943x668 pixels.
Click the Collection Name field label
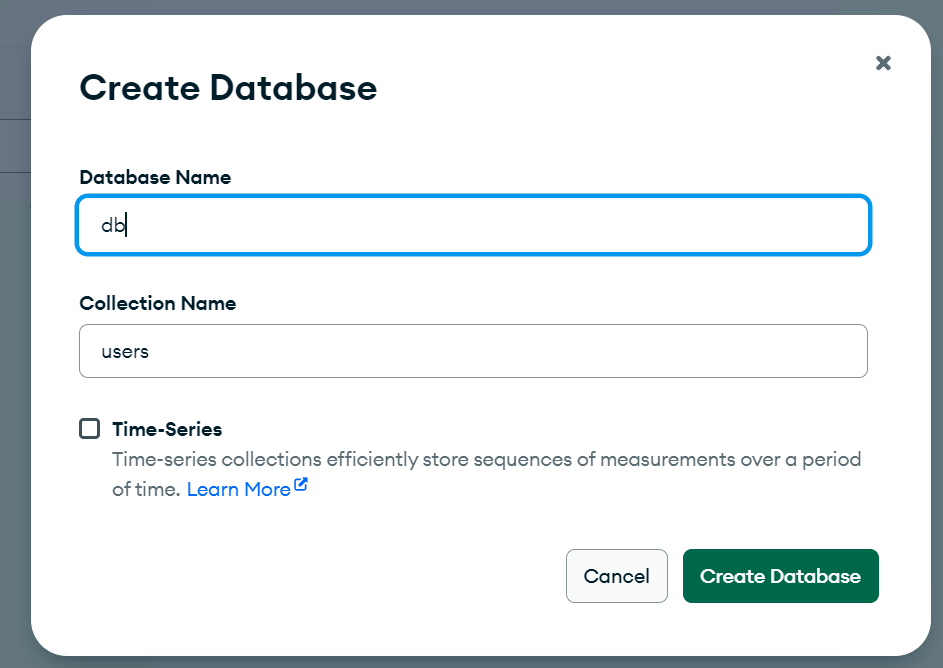pyautogui.click(x=157, y=303)
